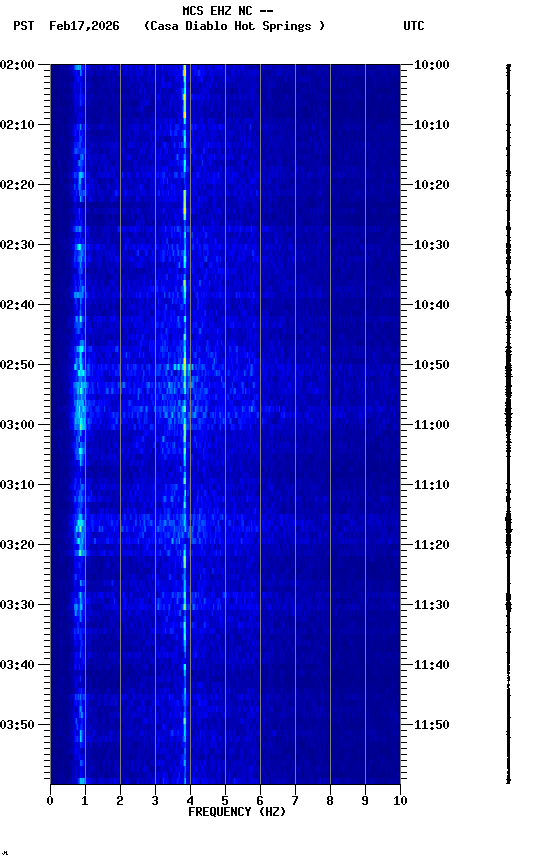The image size is (552, 864).
Task: Click the '10:40' UTC time label
Action: point(432,305)
